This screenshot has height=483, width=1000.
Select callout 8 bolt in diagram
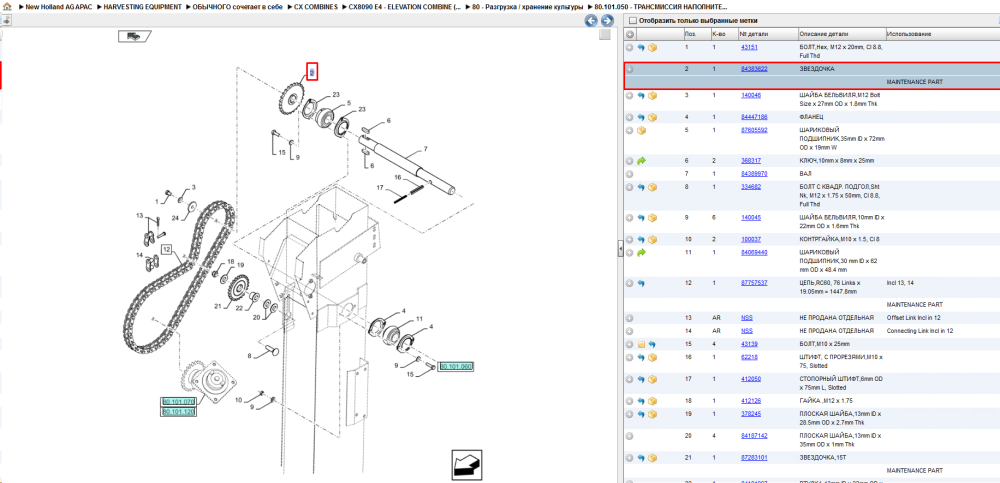[250, 355]
